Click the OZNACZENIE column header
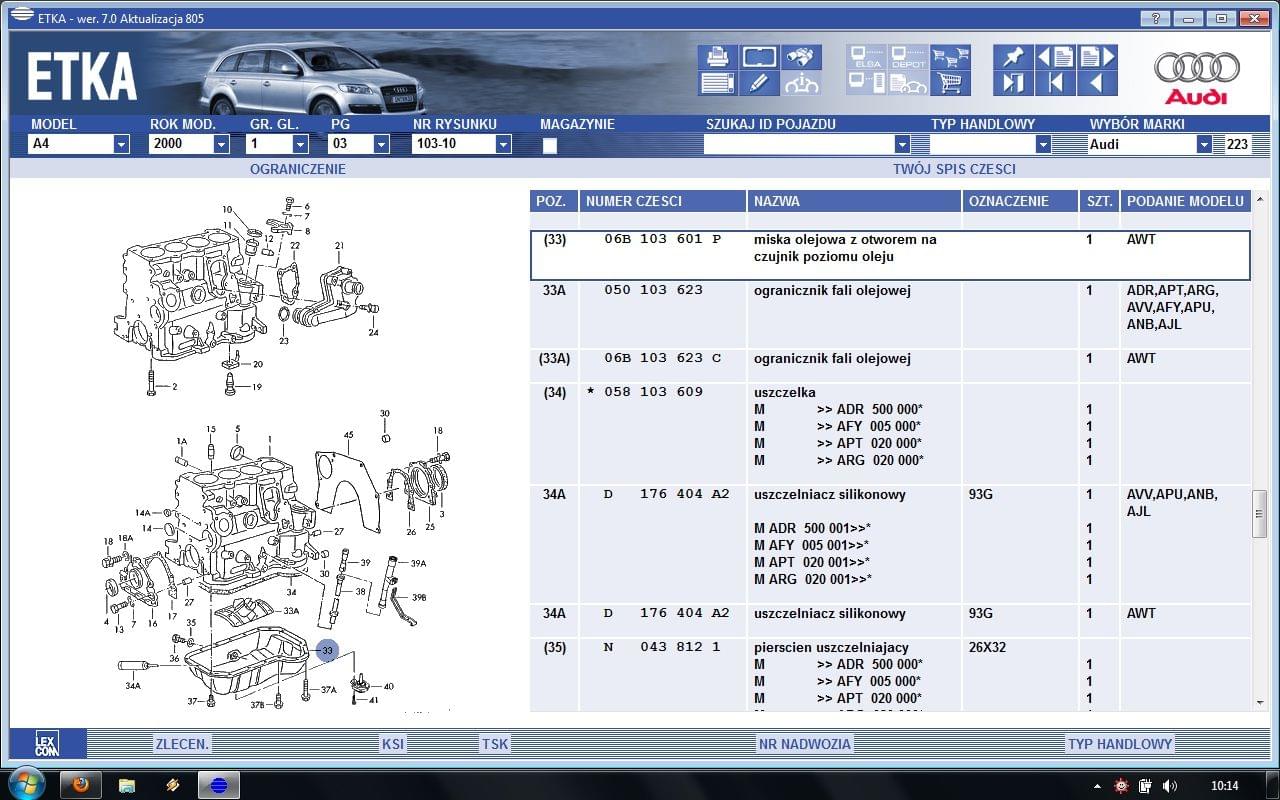Viewport: 1280px width, 800px height. coord(1020,201)
